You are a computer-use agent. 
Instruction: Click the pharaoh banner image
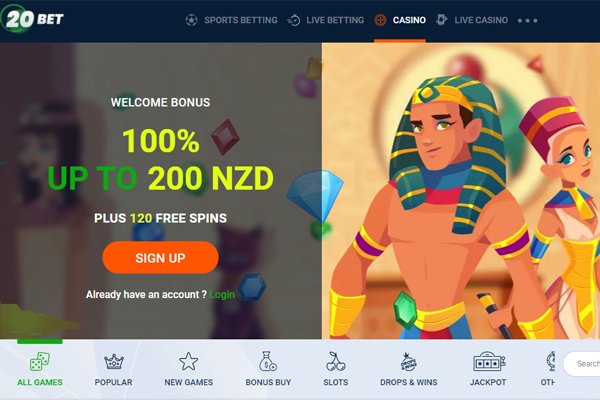[461, 191]
